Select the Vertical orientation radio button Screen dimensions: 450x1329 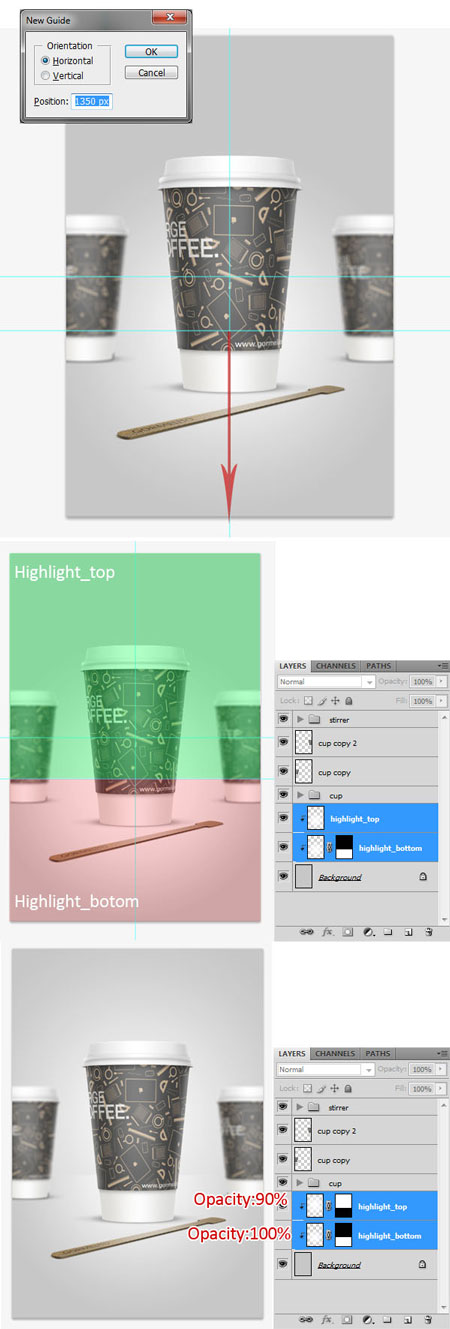click(x=45, y=75)
